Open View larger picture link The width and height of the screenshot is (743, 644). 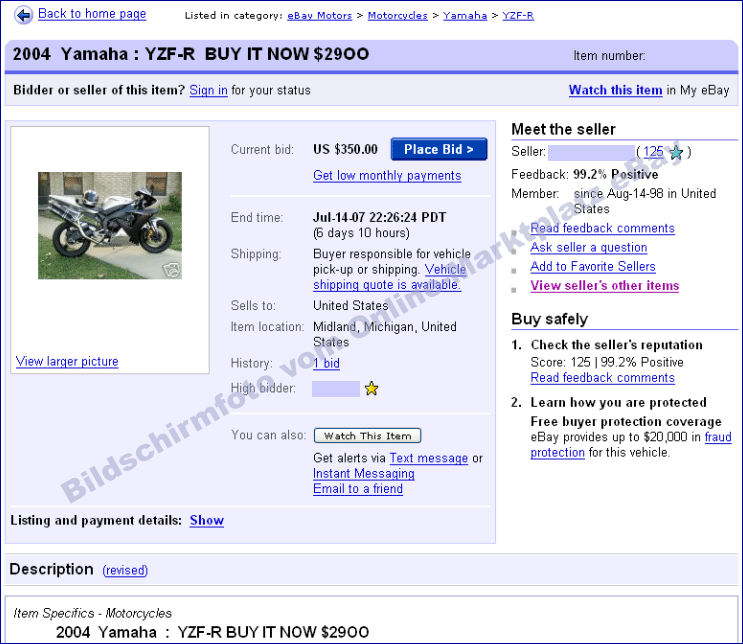67,362
